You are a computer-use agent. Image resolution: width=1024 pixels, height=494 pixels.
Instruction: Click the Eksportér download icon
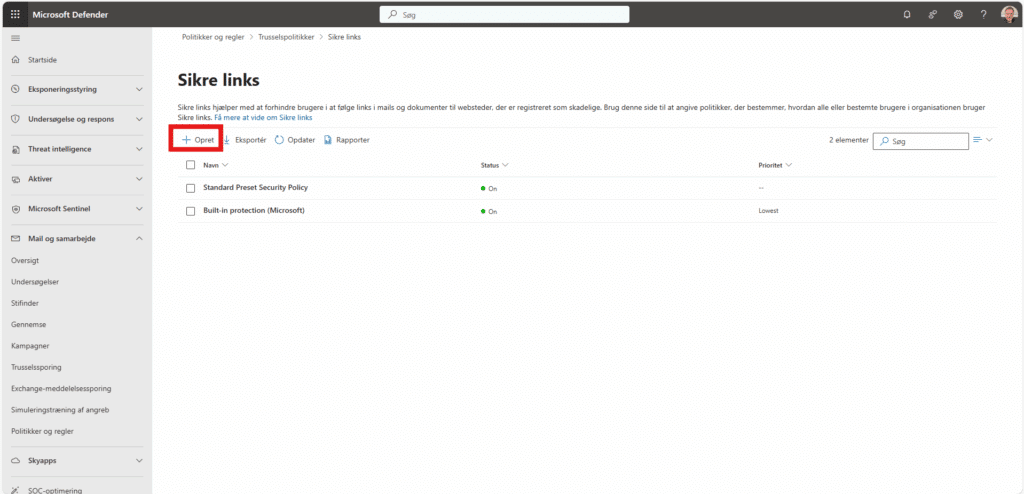[227, 140]
